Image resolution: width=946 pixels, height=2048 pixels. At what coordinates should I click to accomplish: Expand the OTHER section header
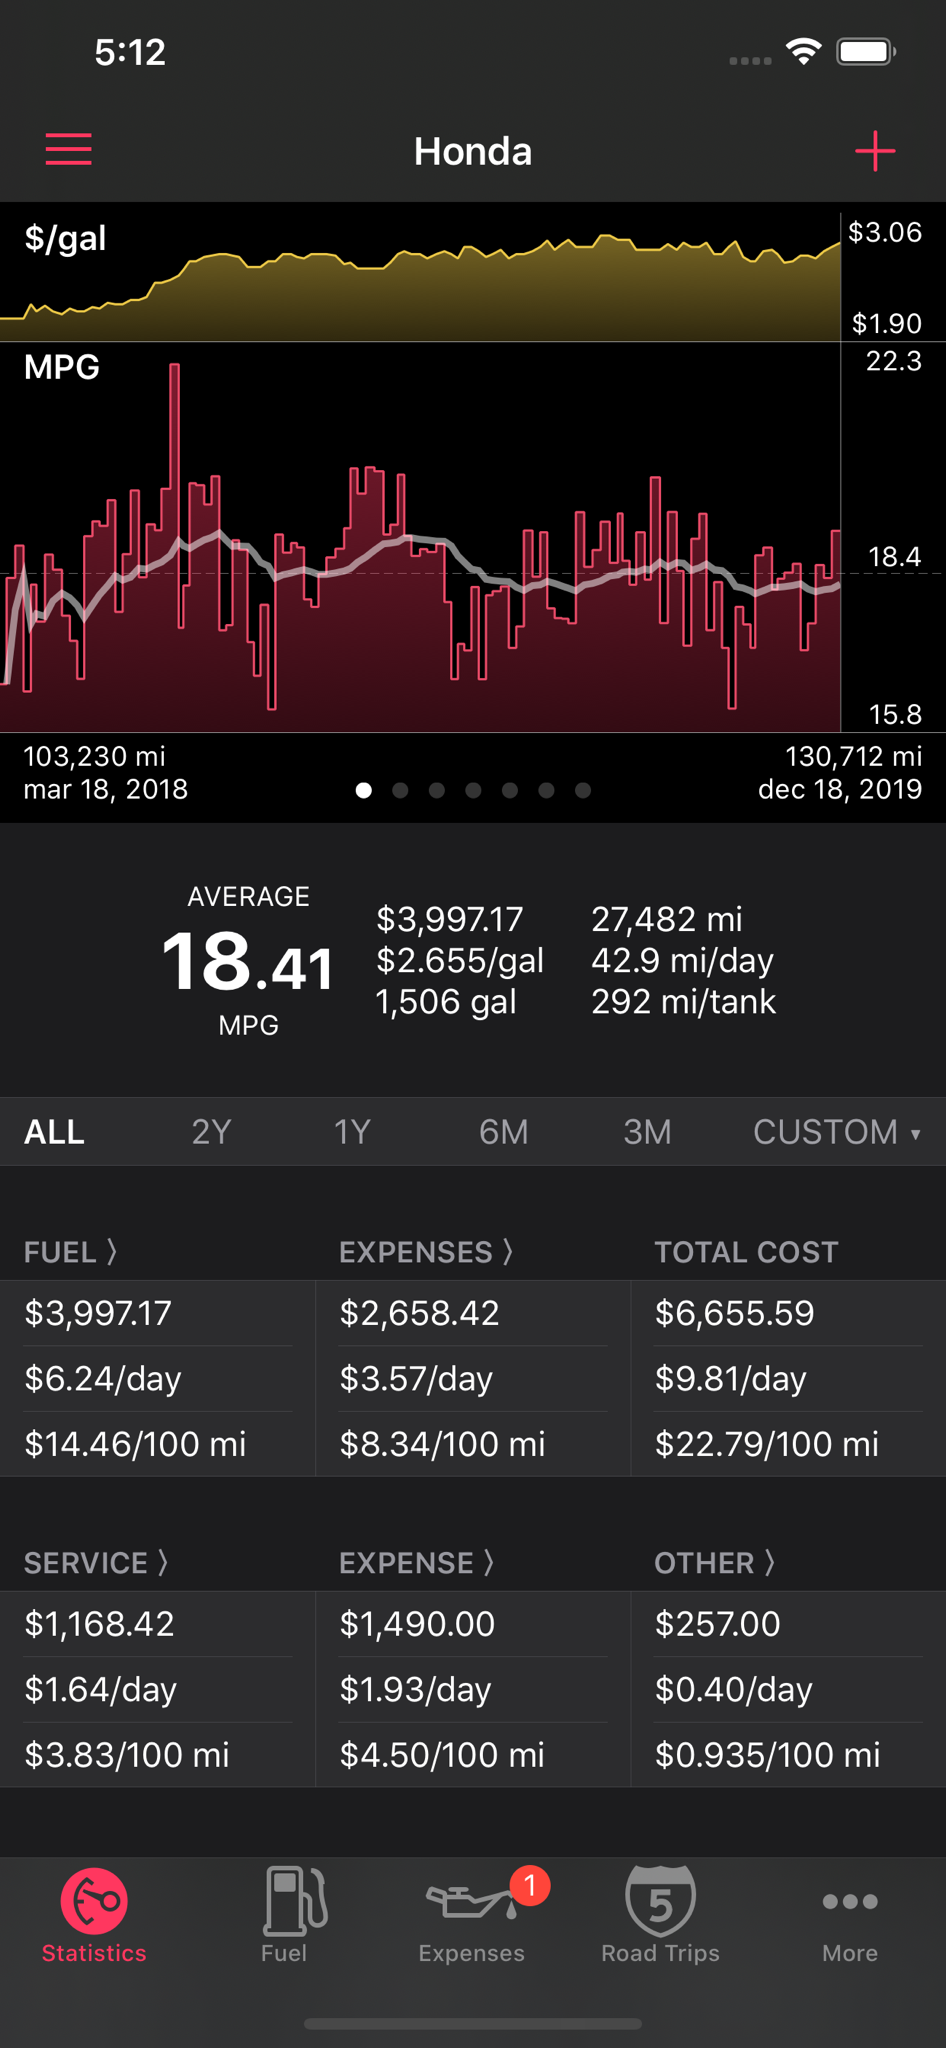point(715,1563)
